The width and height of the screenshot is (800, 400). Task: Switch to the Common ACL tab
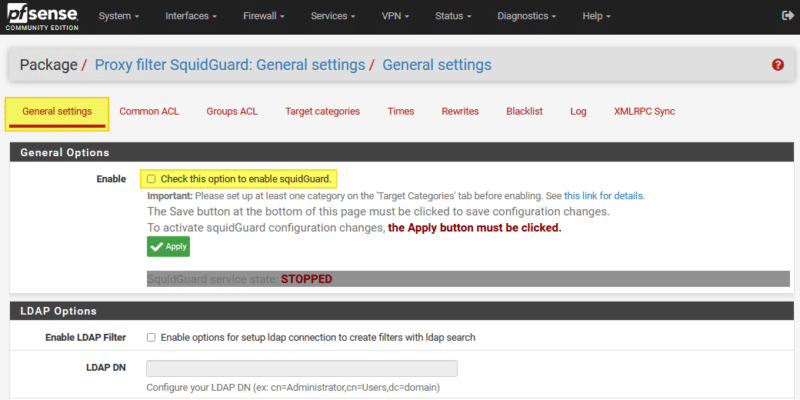click(149, 112)
